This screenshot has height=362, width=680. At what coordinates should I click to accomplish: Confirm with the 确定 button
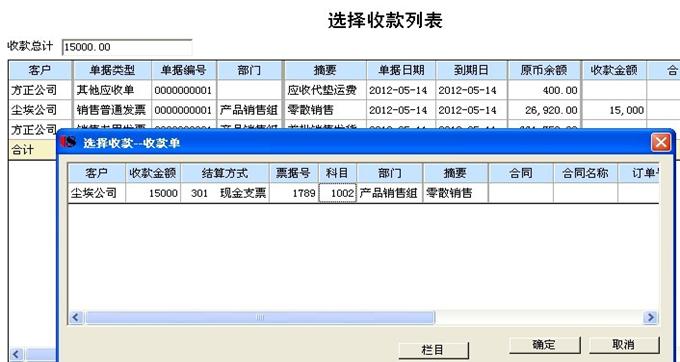click(x=544, y=345)
